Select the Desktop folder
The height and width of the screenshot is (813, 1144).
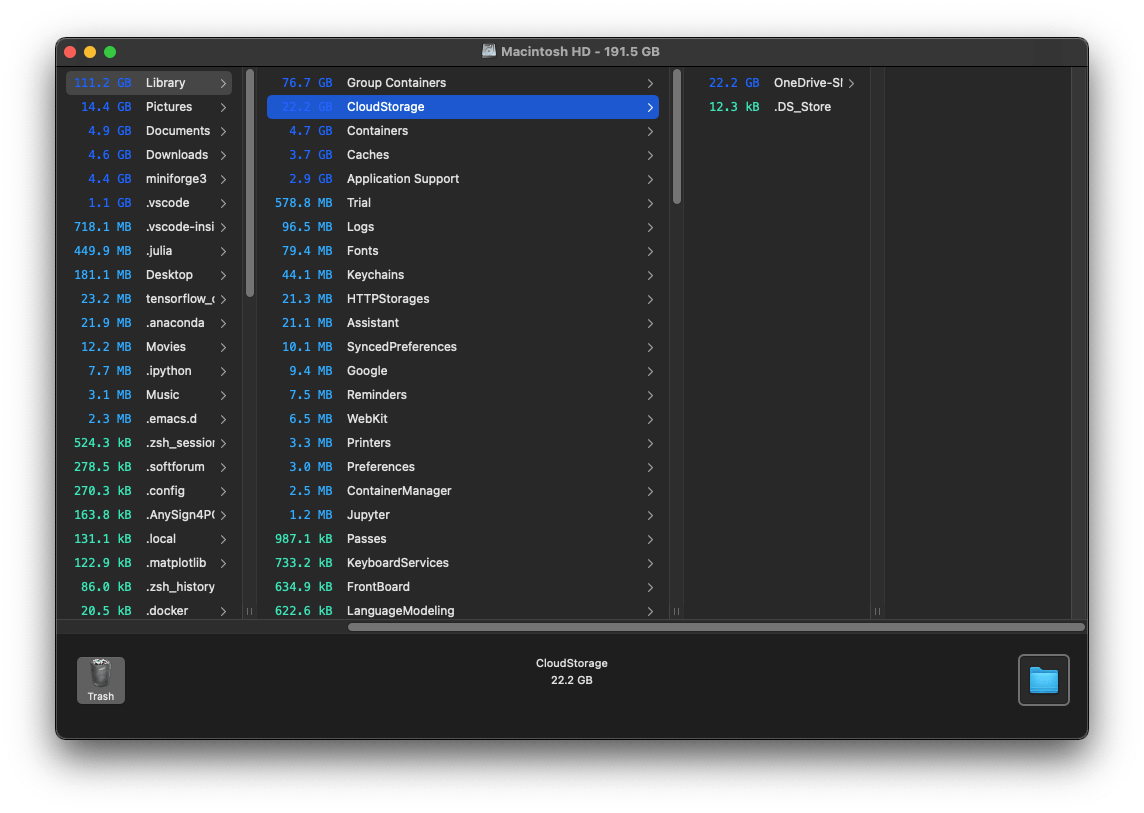[149, 275]
